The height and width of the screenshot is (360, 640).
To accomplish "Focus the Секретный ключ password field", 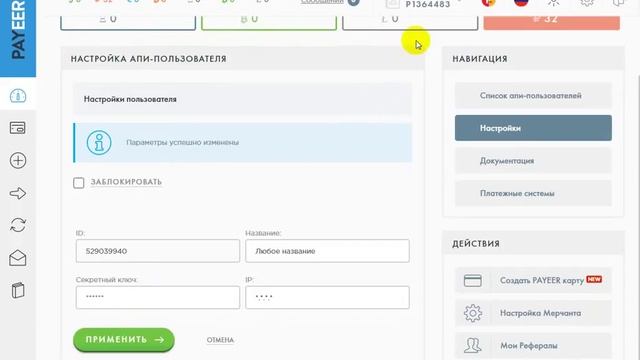I will [x=158, y=297].
